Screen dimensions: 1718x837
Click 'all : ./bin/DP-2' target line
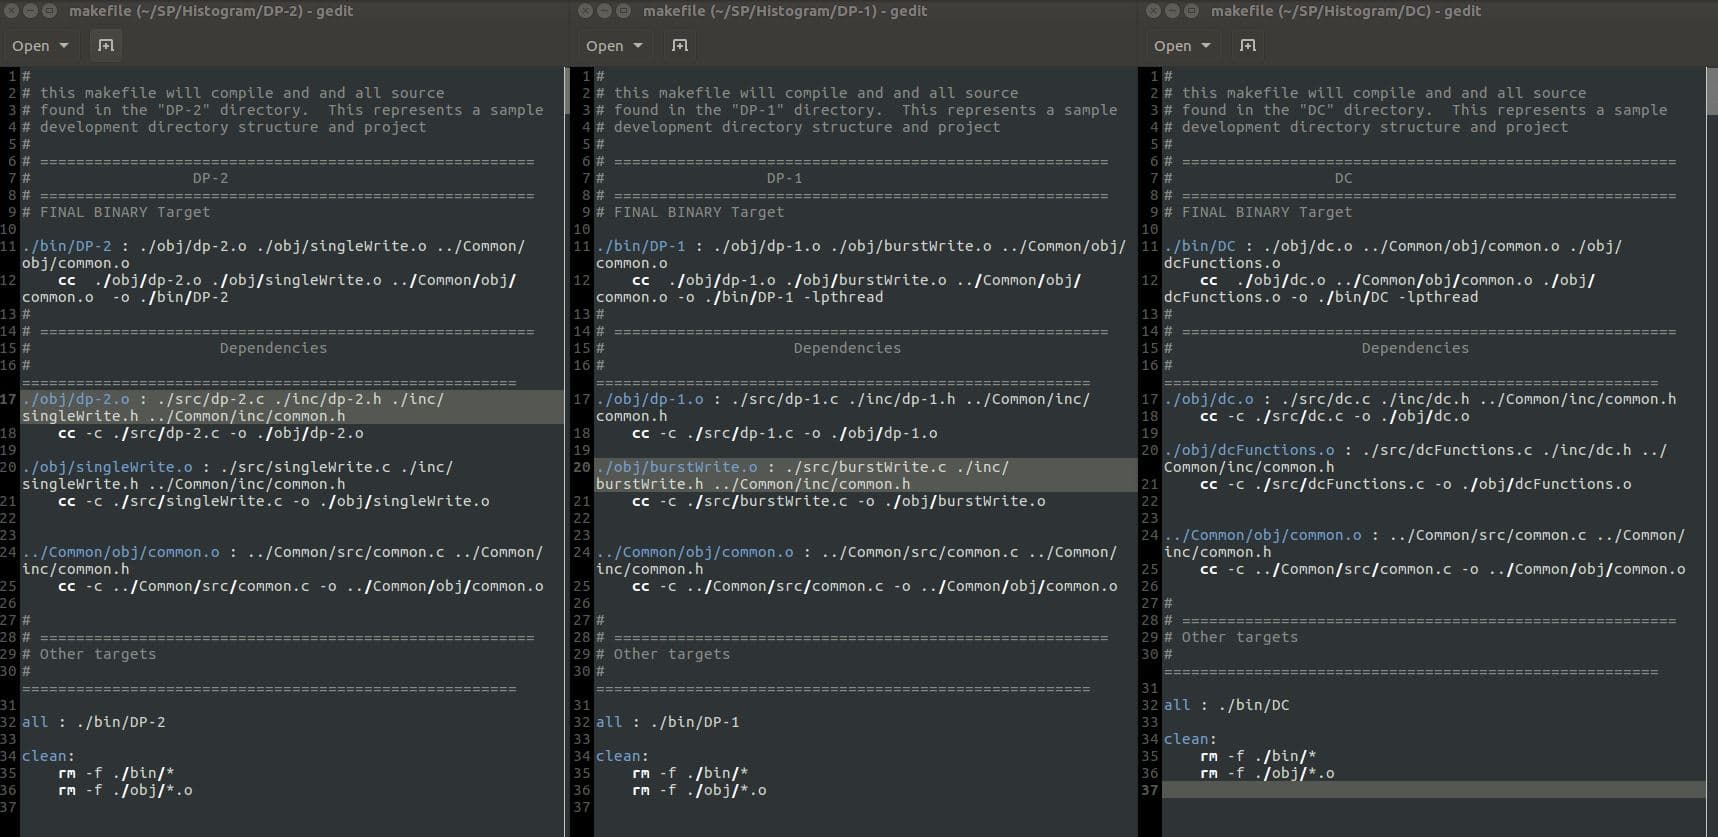point(94,722)
